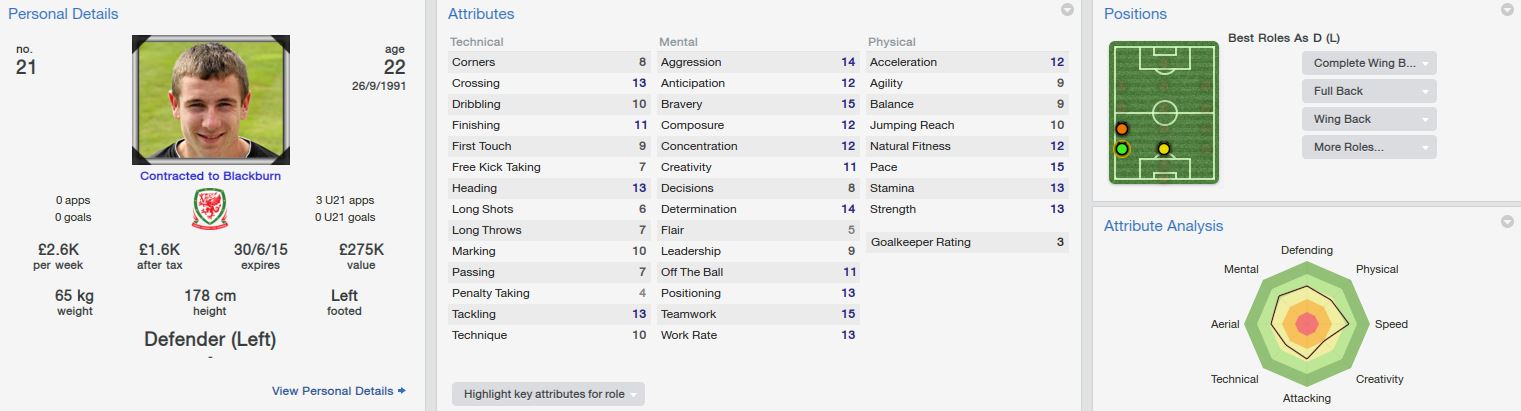Click the green left-back position dot
Viewport: 1521px width, 411px height.
pyautogui.click(x=1122, y=149)
